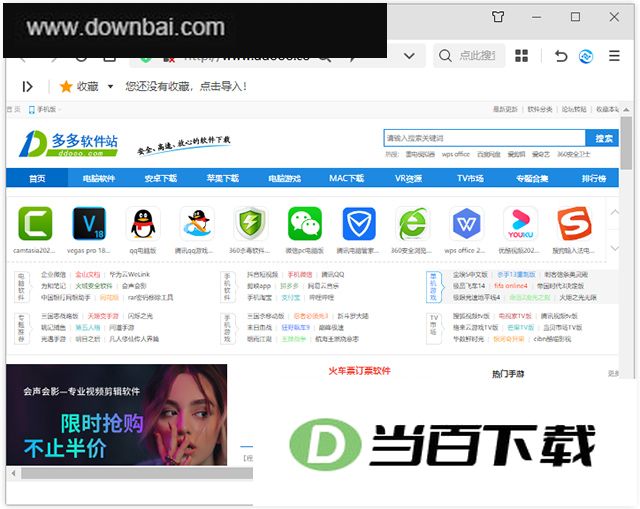Click the browser search magnifier icon
This screenshot has height=509, width=640.
pos(445,56)
